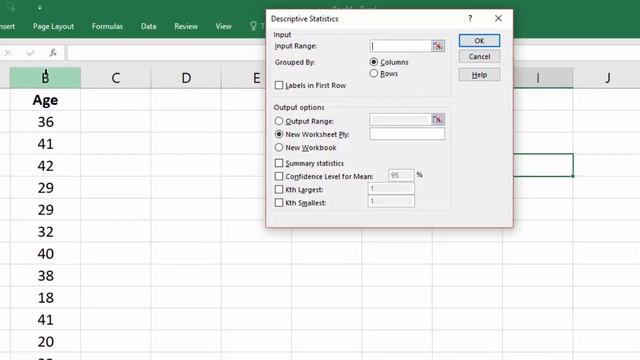Open the Formulas ribbon tab
This screenshot has height=360, width=640.
click(x=107, y=26)
